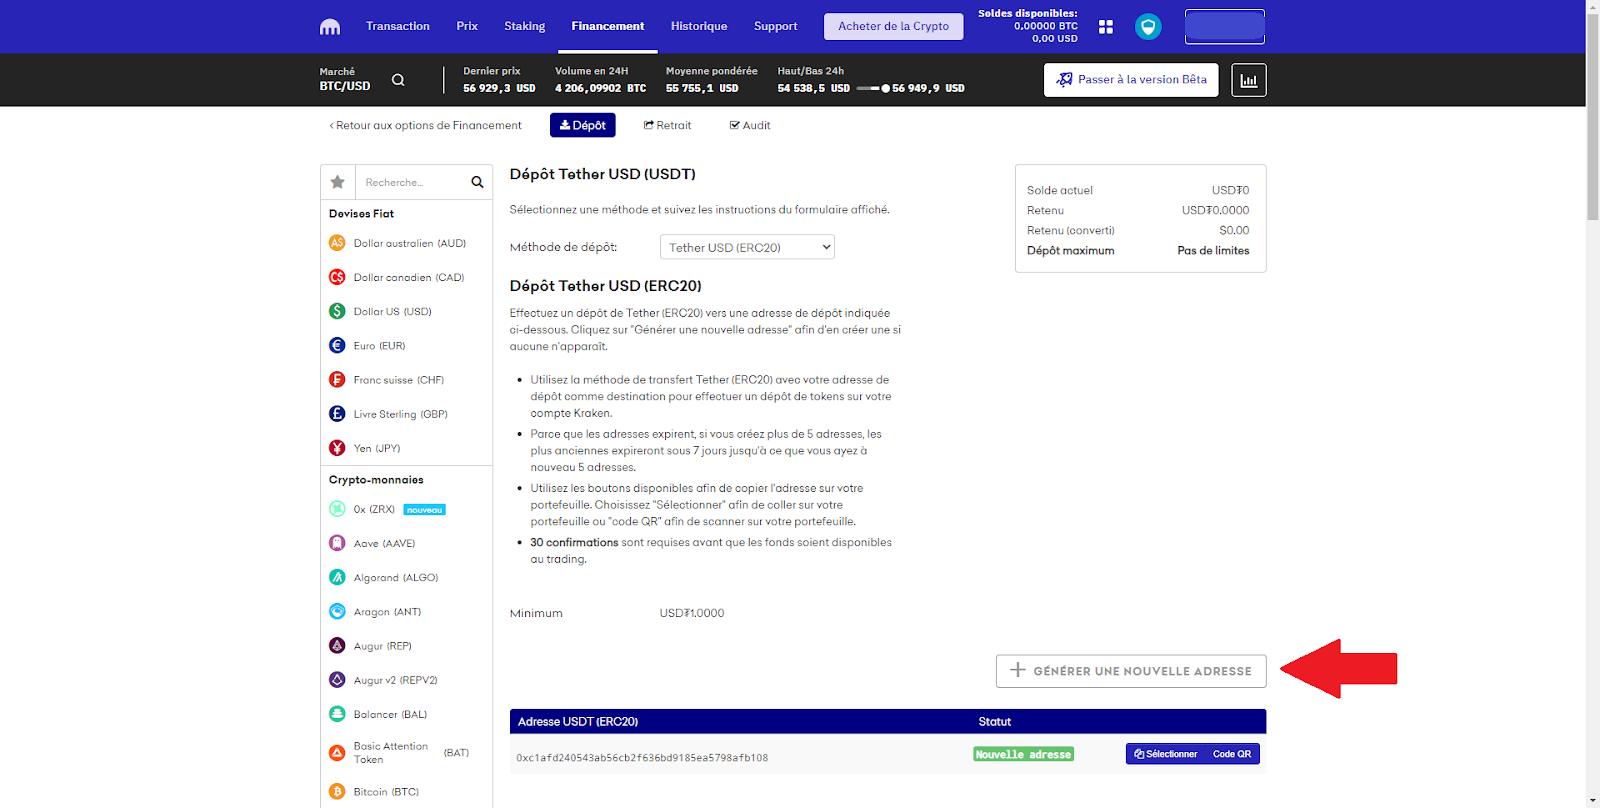The width and height of the screenshot is (1600, 808).
Task: Select Franc suisse (CHF) icon
Action: pos(337,379)
